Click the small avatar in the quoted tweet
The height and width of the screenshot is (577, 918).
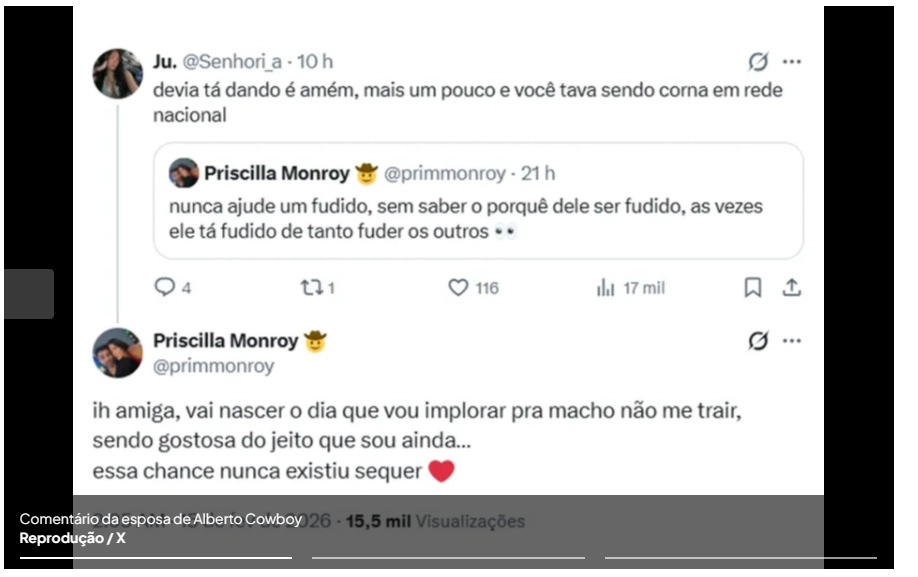tap(184, 173)
